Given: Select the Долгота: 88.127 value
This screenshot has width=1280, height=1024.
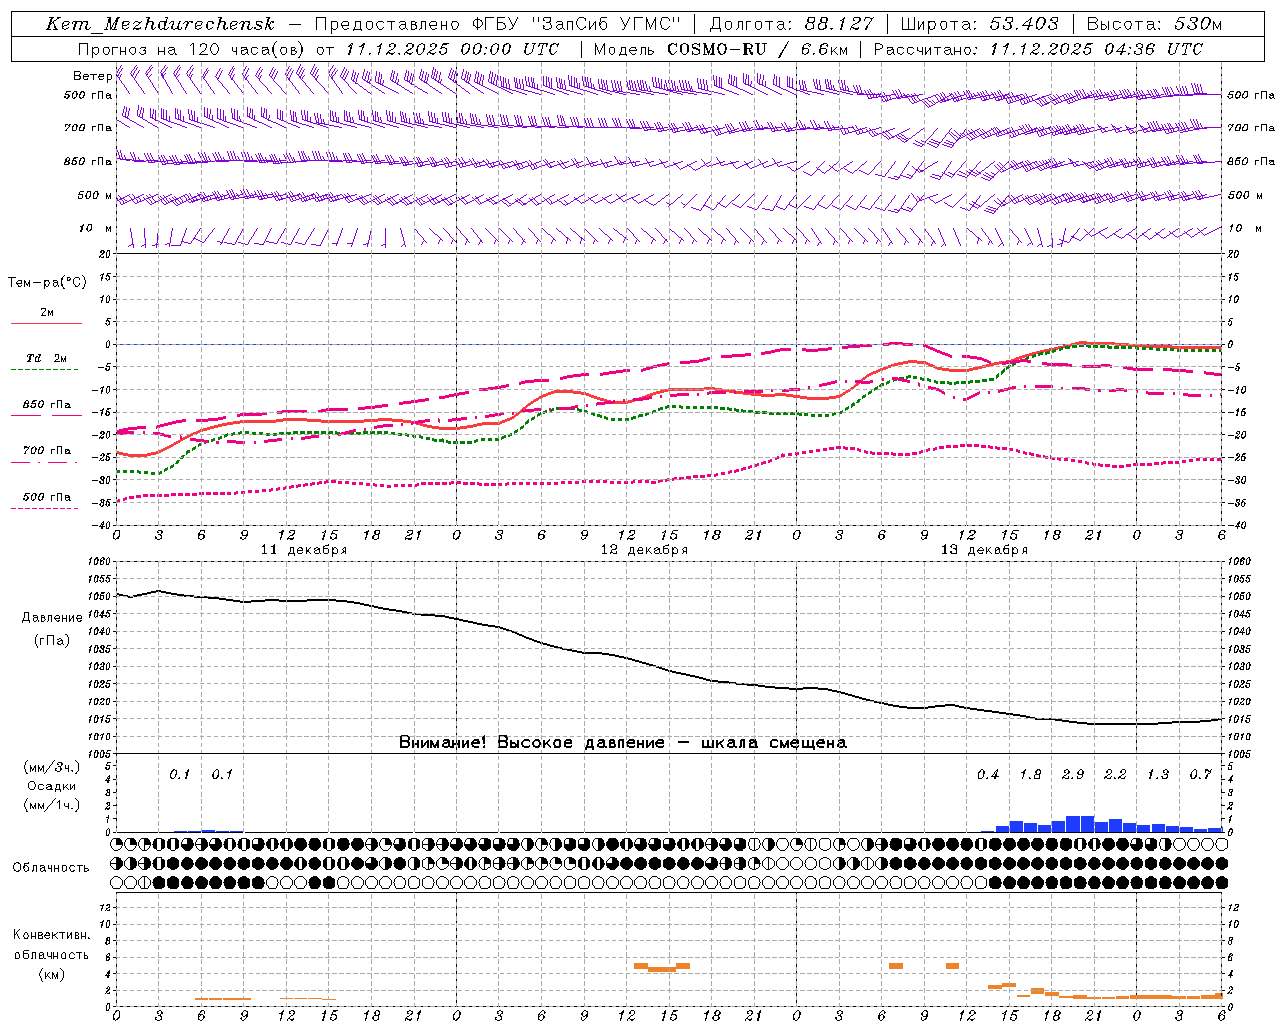Looking at the screenshot, I should pos(791,24).
